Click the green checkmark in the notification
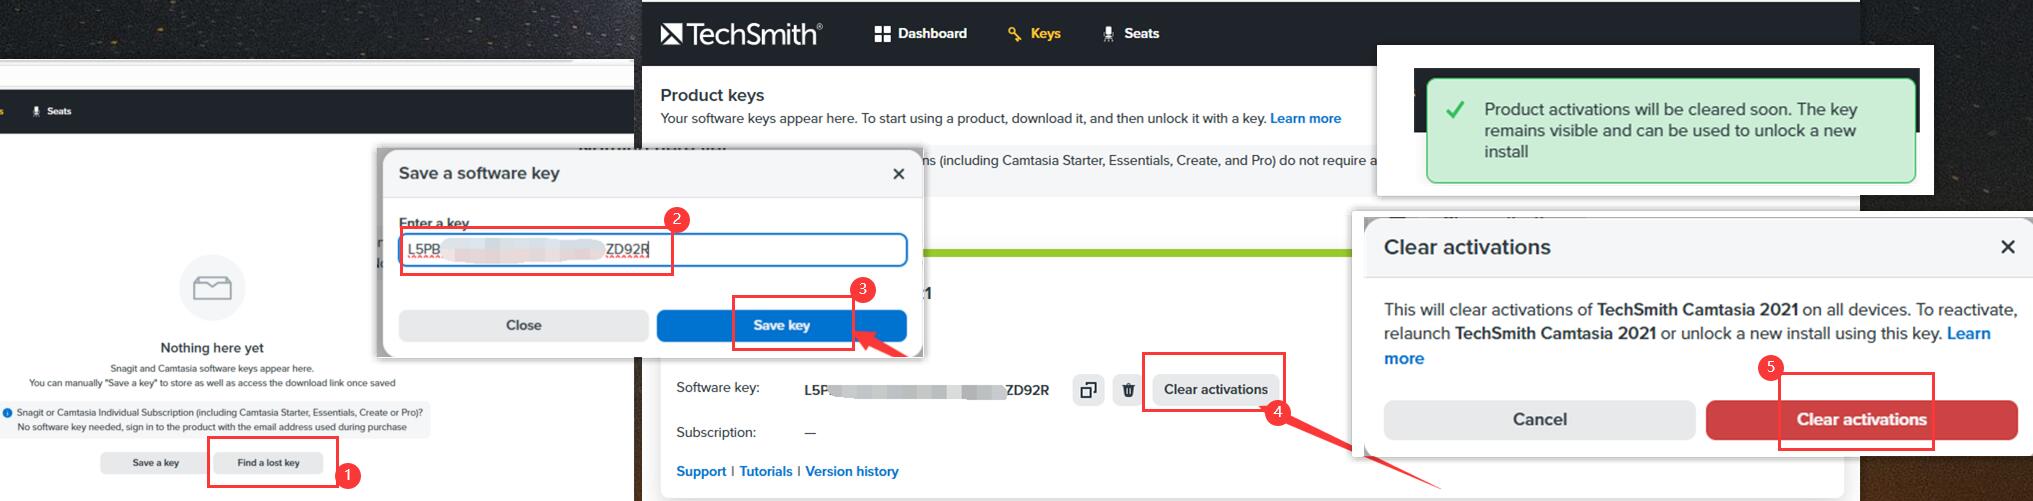The width and height of the screenshot is (2033, 501). click(x=1456, y=110)
